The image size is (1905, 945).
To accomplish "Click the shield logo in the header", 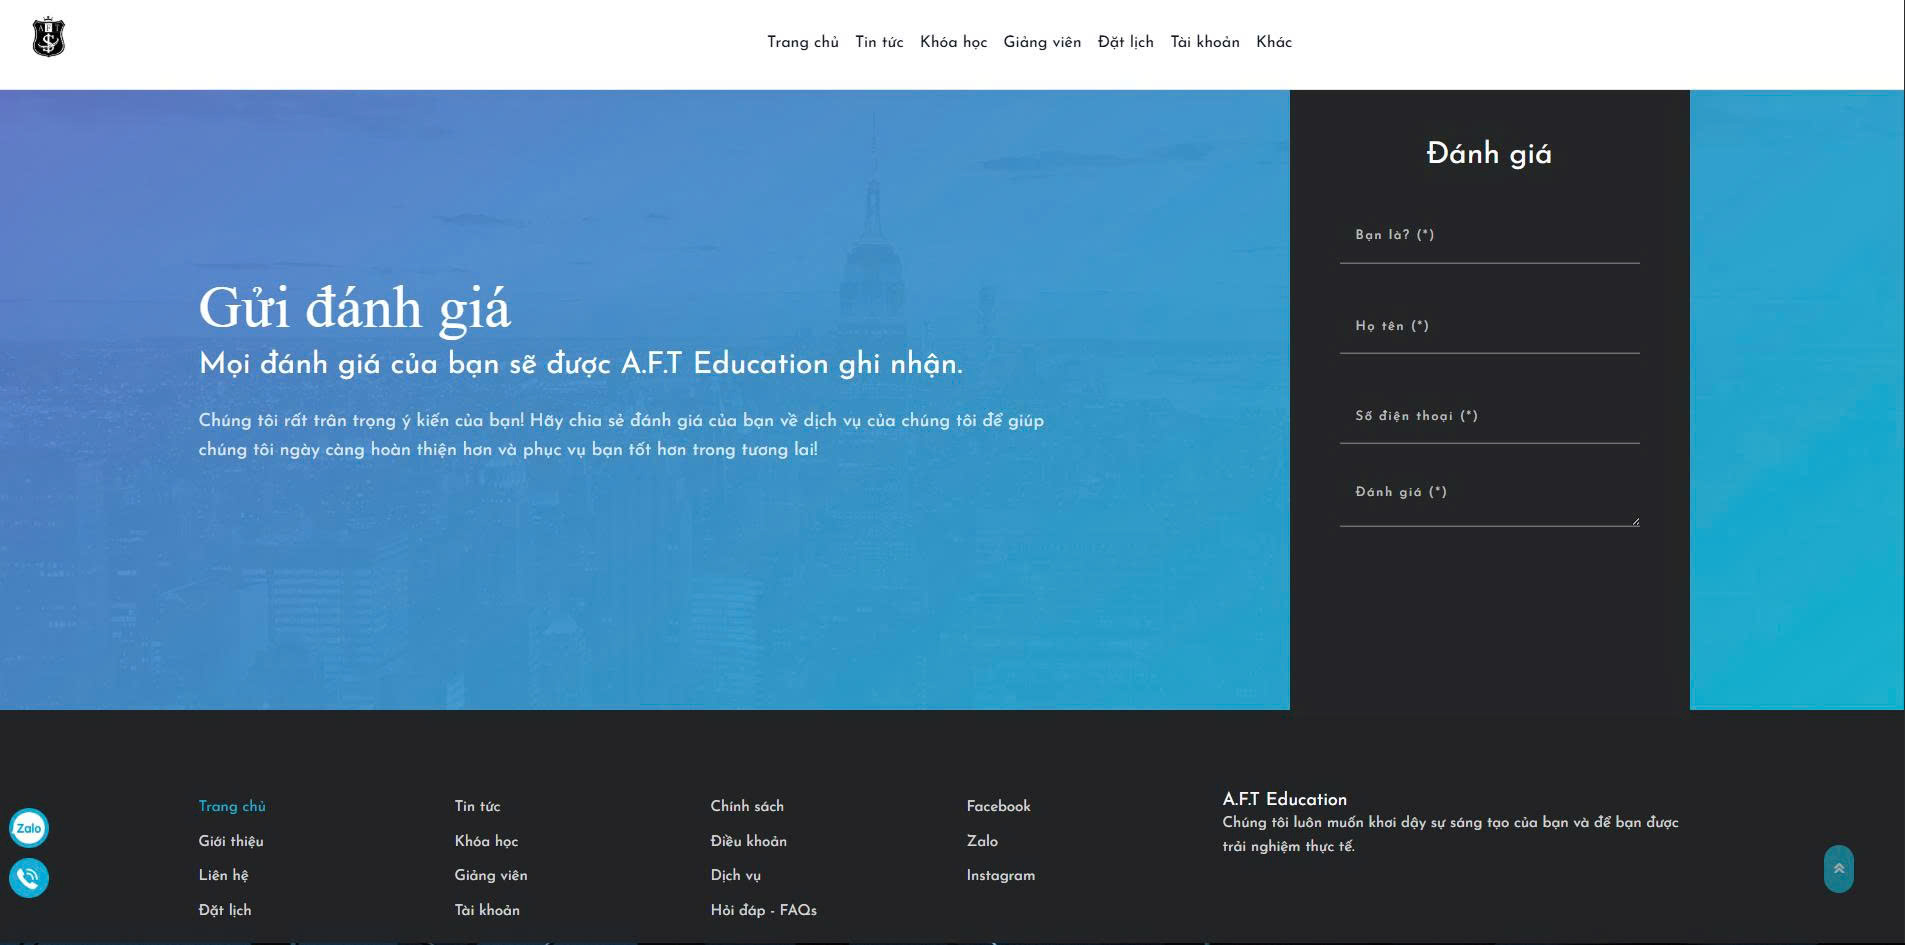I will [48, 38].
